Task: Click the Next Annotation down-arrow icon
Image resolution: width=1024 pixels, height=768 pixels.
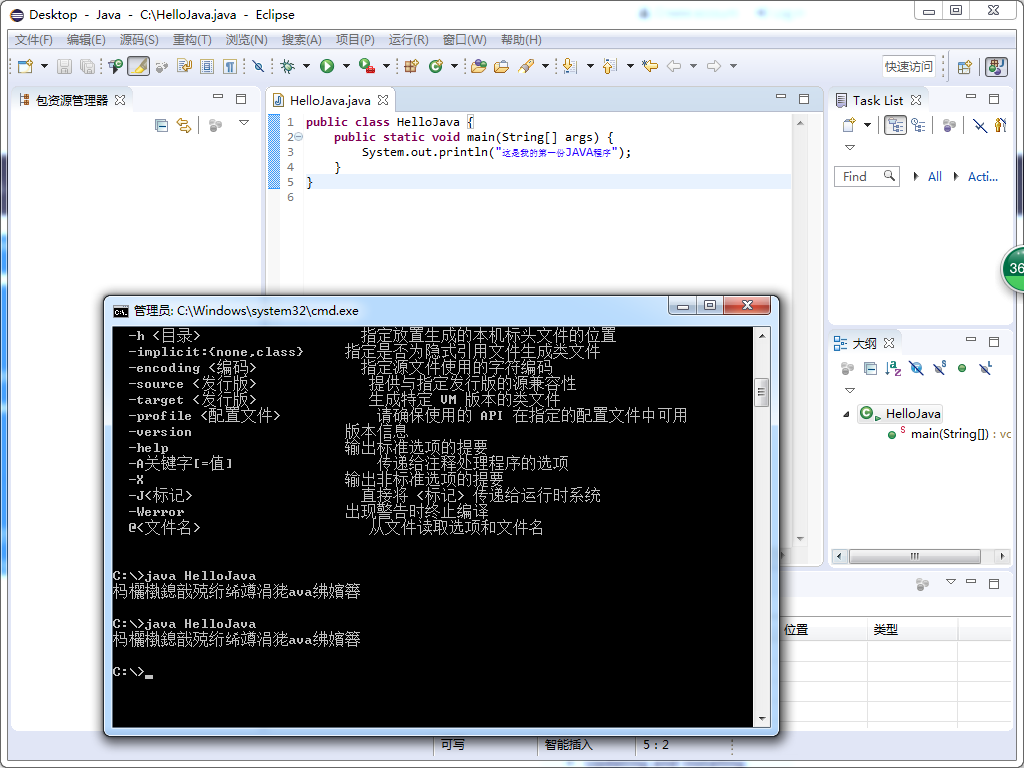Action: click(569, 66)
